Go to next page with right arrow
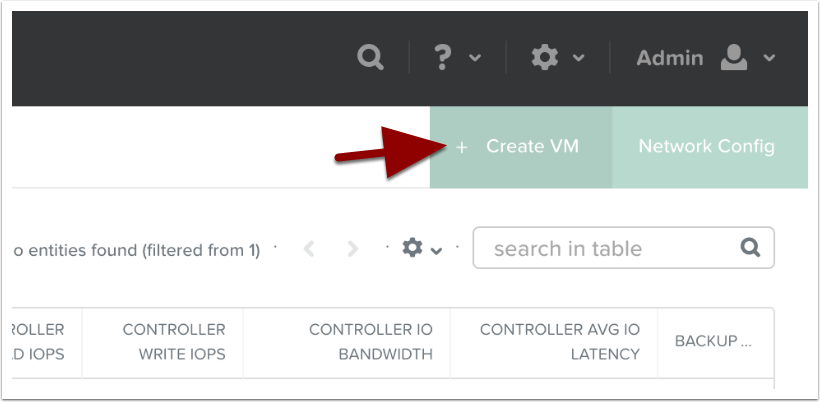 pos(352,249)
